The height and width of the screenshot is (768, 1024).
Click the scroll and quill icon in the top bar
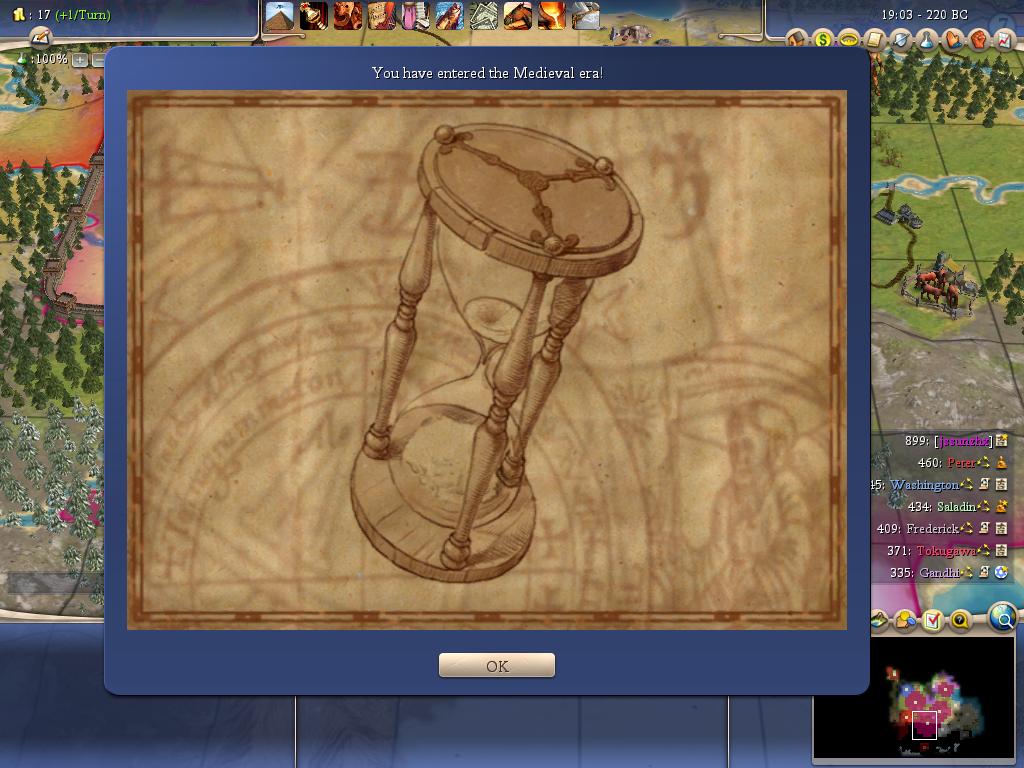[381, 16]
